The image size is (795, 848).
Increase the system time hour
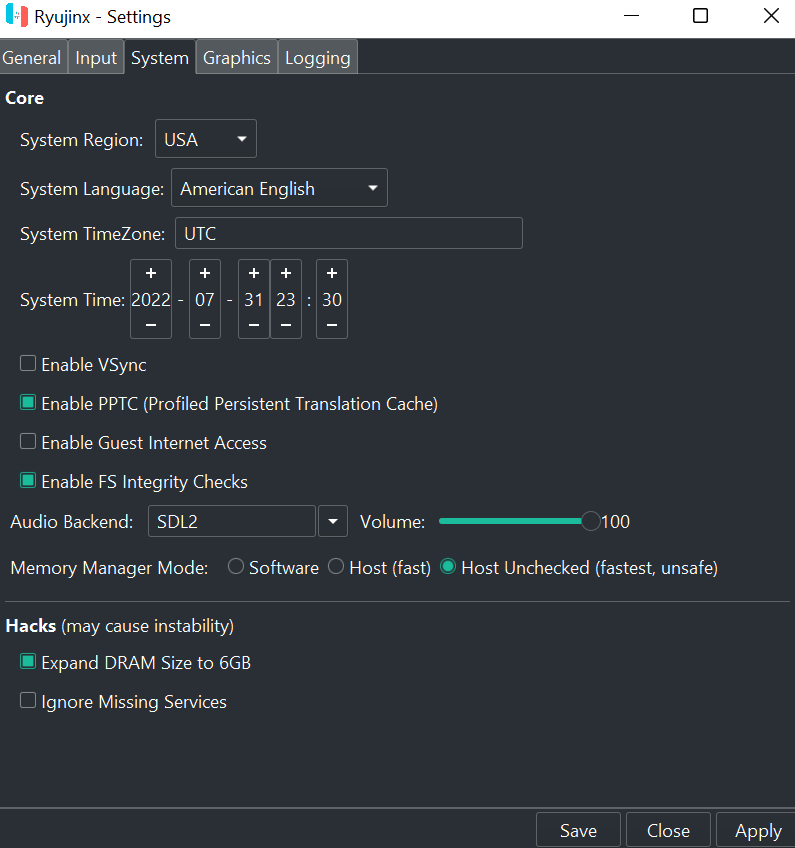pyautogui.click(x=286, y=273)
